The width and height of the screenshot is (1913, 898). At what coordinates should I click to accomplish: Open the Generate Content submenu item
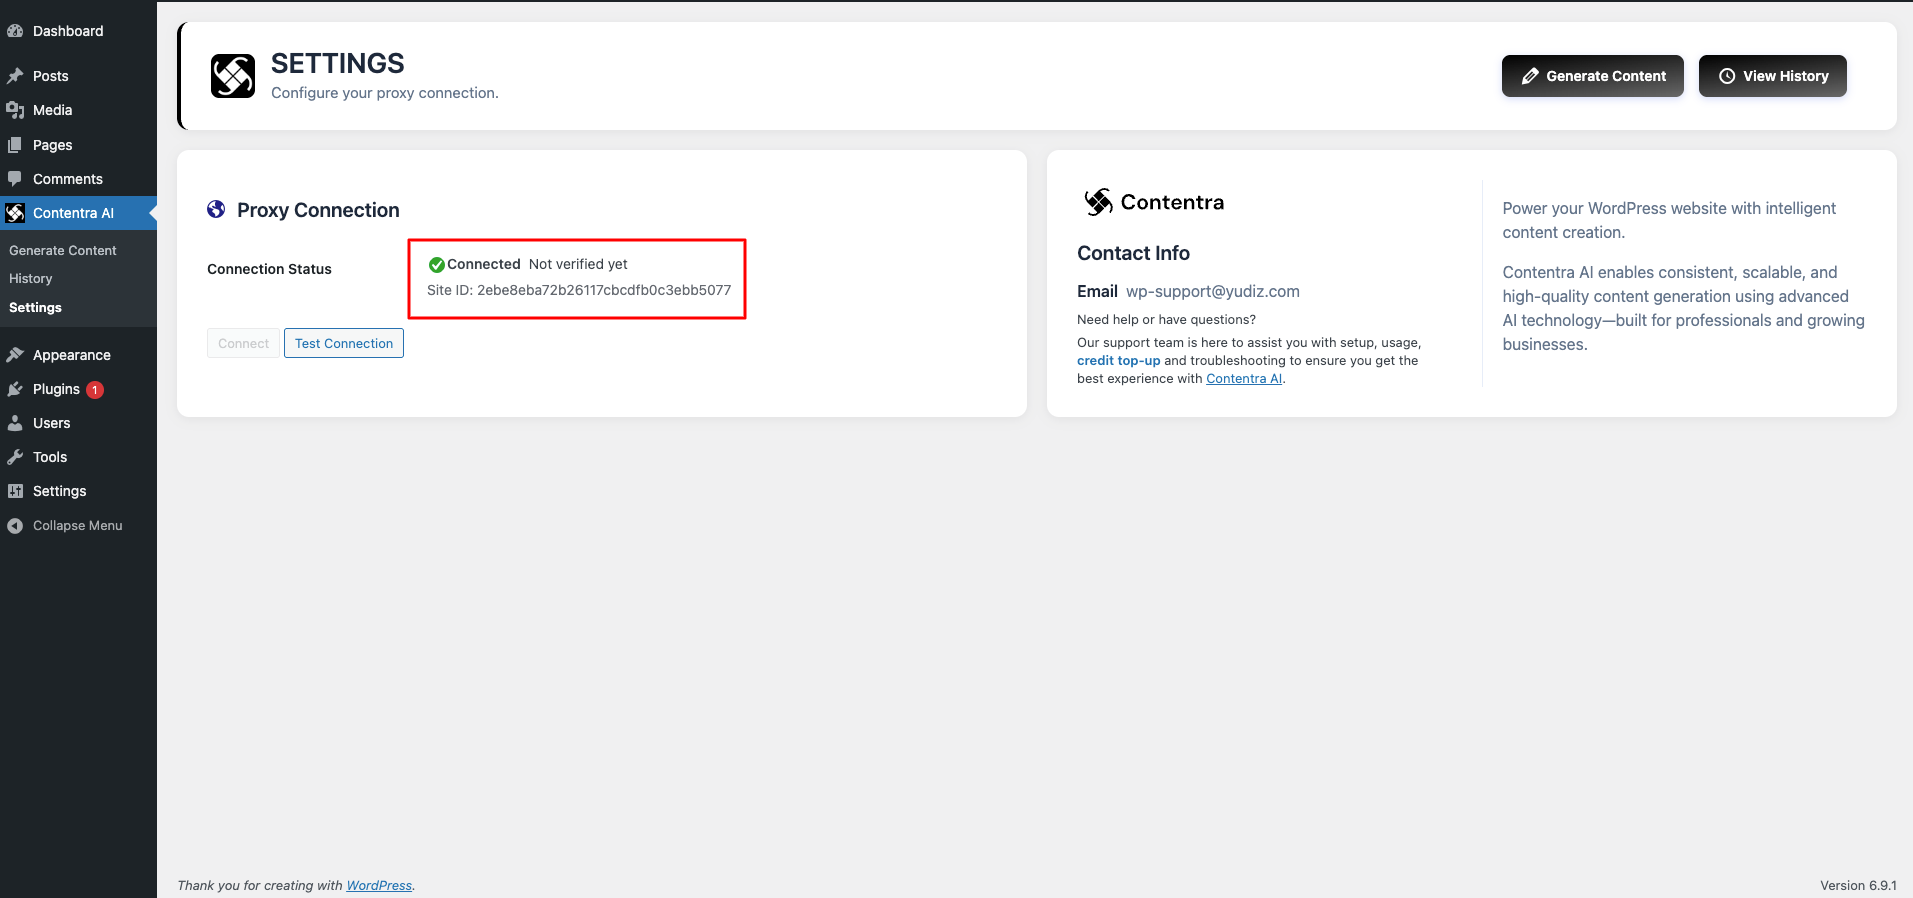click(x=63, y=250)
